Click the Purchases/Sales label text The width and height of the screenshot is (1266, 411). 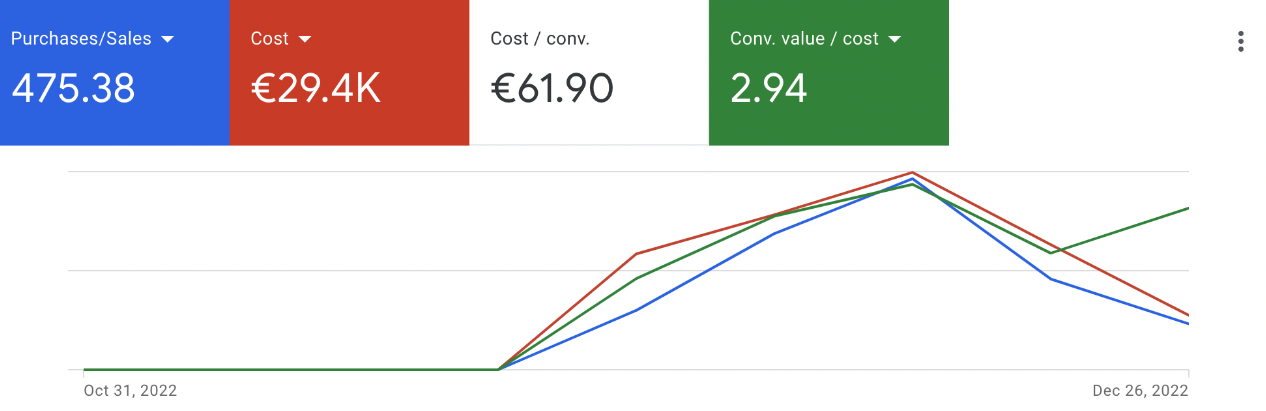click(80, 39)
